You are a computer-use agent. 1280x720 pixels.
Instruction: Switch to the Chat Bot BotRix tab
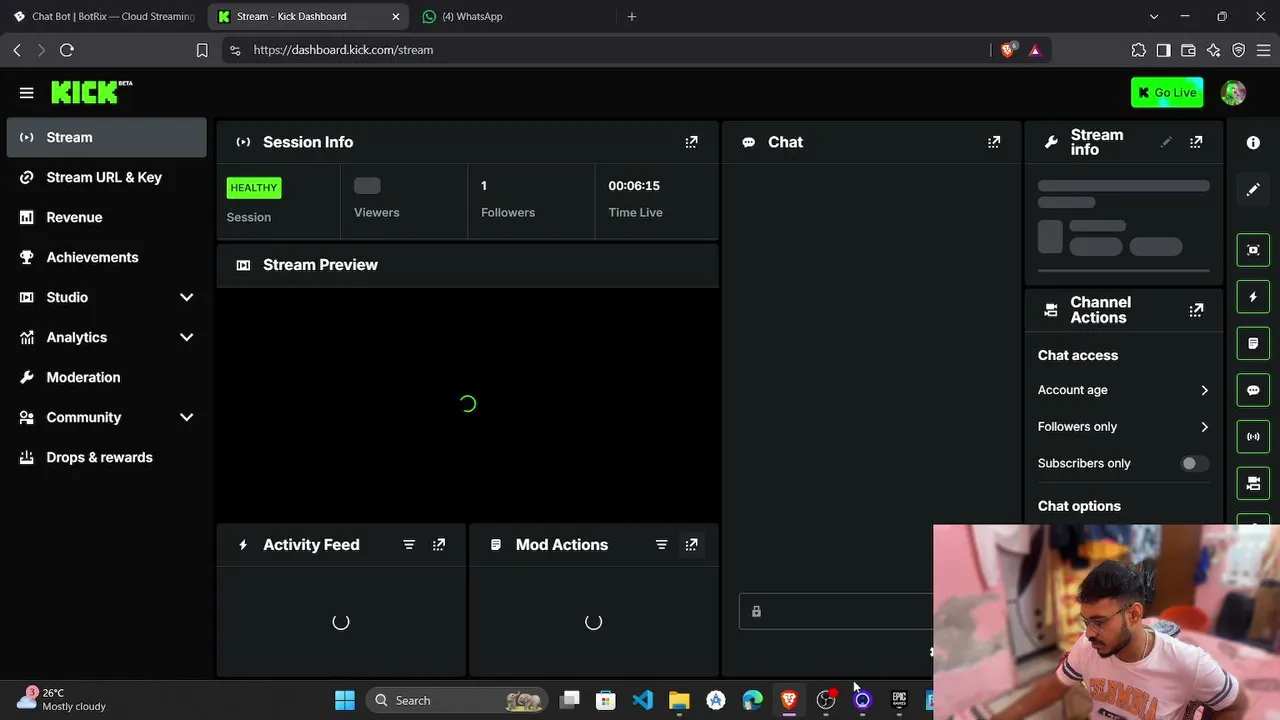(x=104, y=17)
